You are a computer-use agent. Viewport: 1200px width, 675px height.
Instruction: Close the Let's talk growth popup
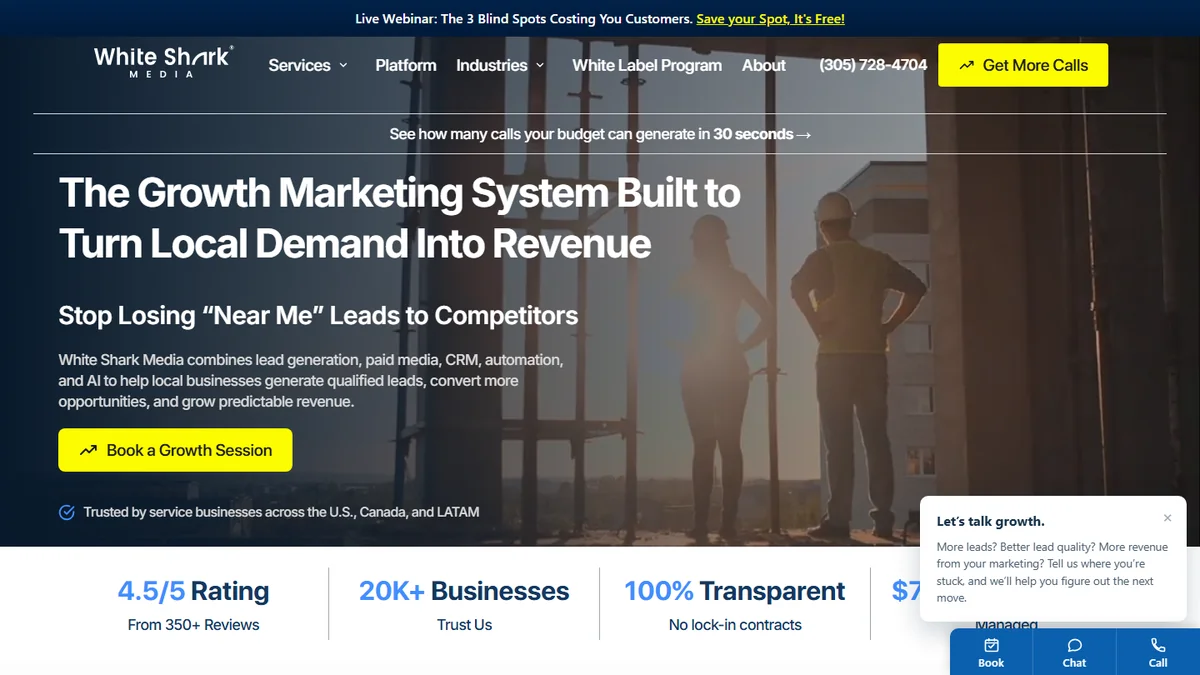tap(1167, 518)
